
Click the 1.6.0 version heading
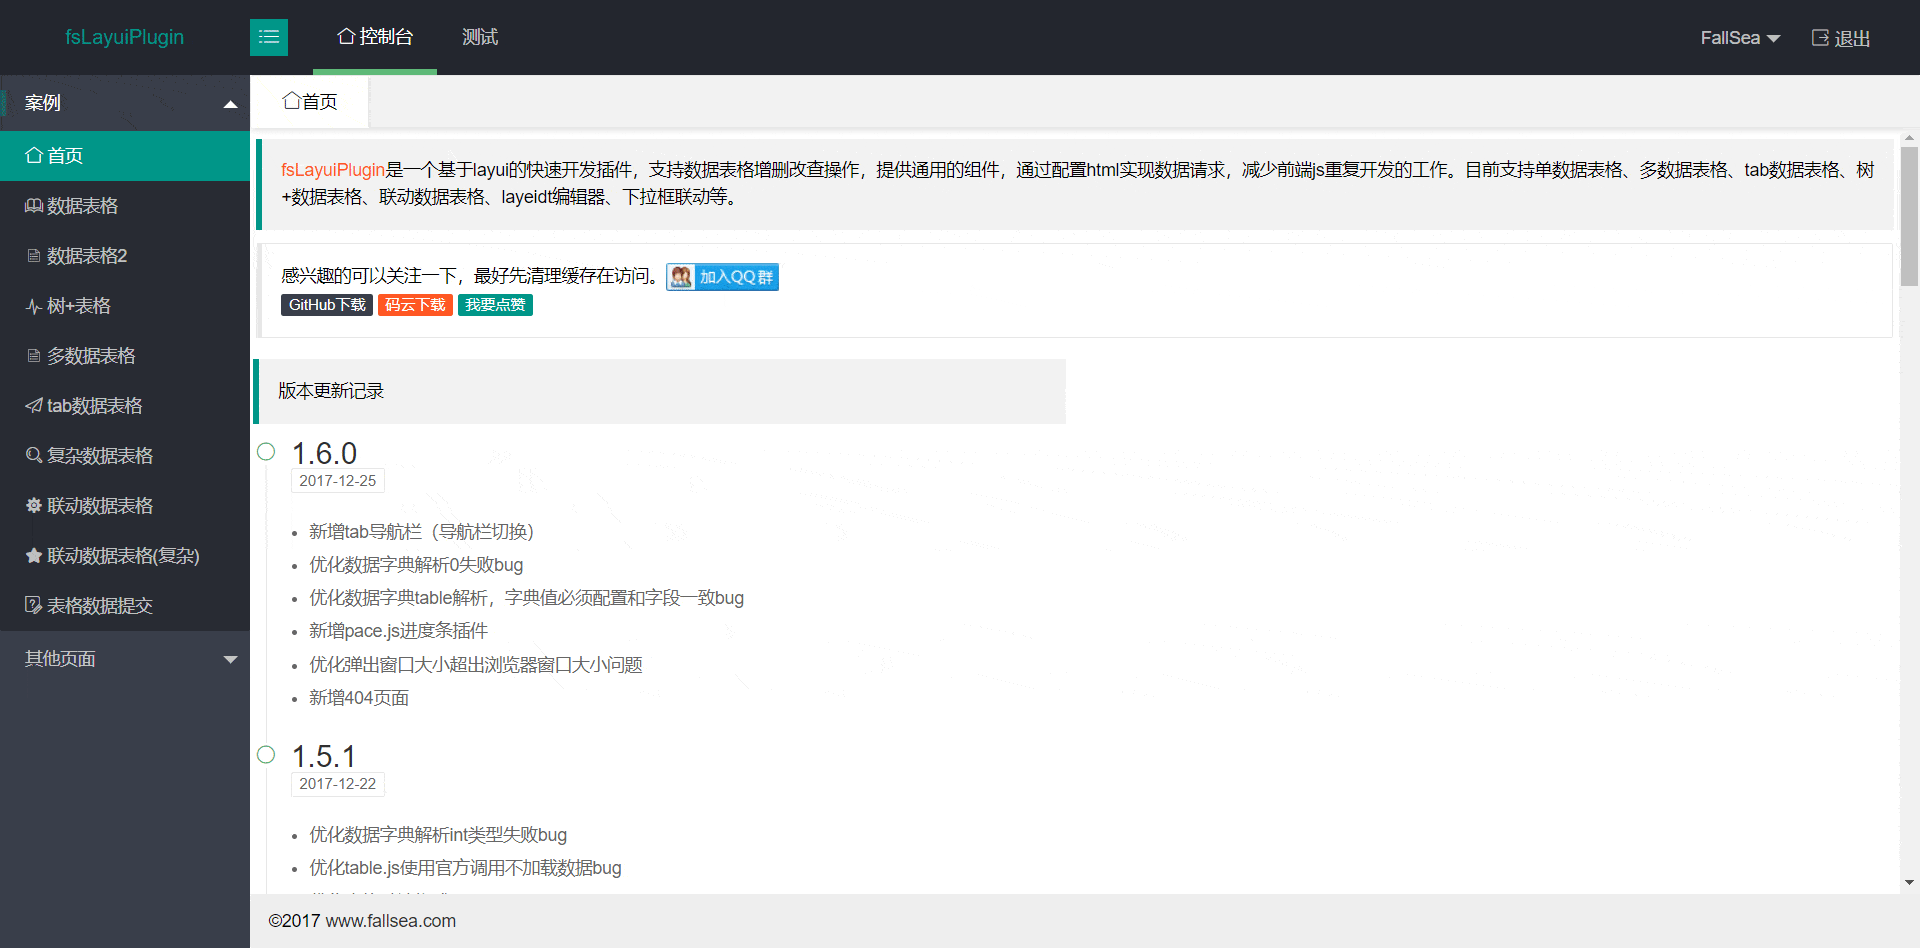pos(324,453)
